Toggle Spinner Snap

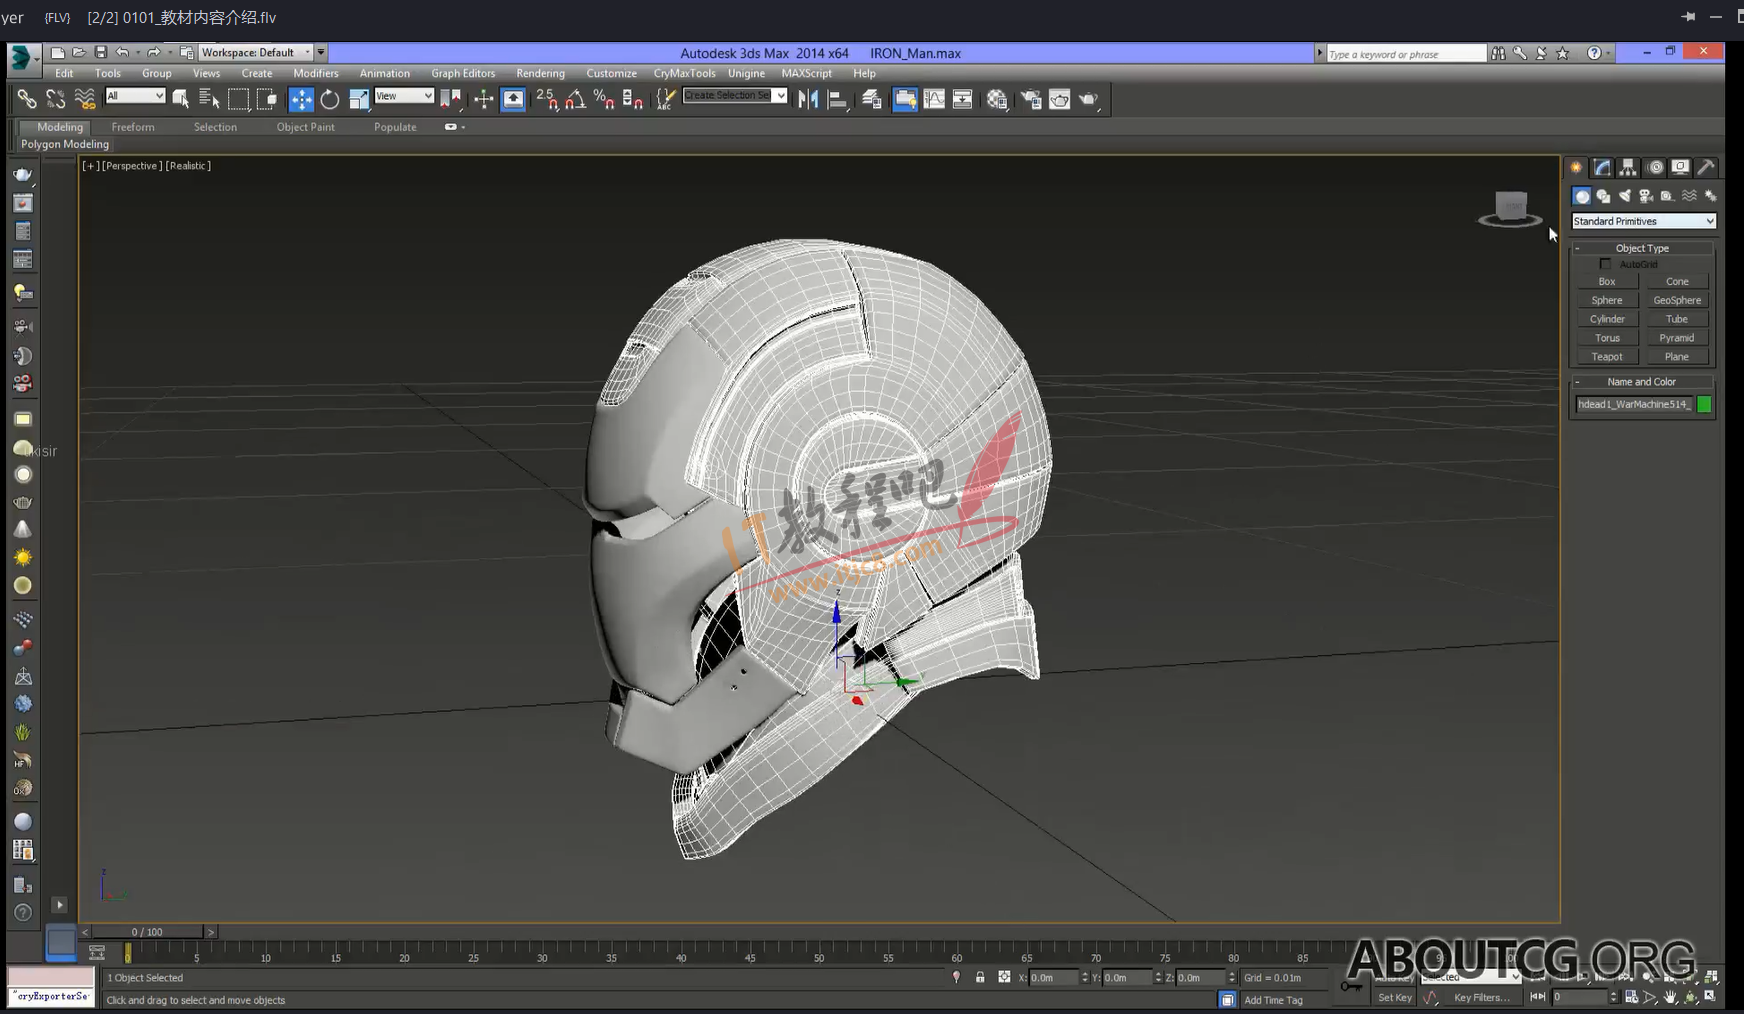(632, 99)
